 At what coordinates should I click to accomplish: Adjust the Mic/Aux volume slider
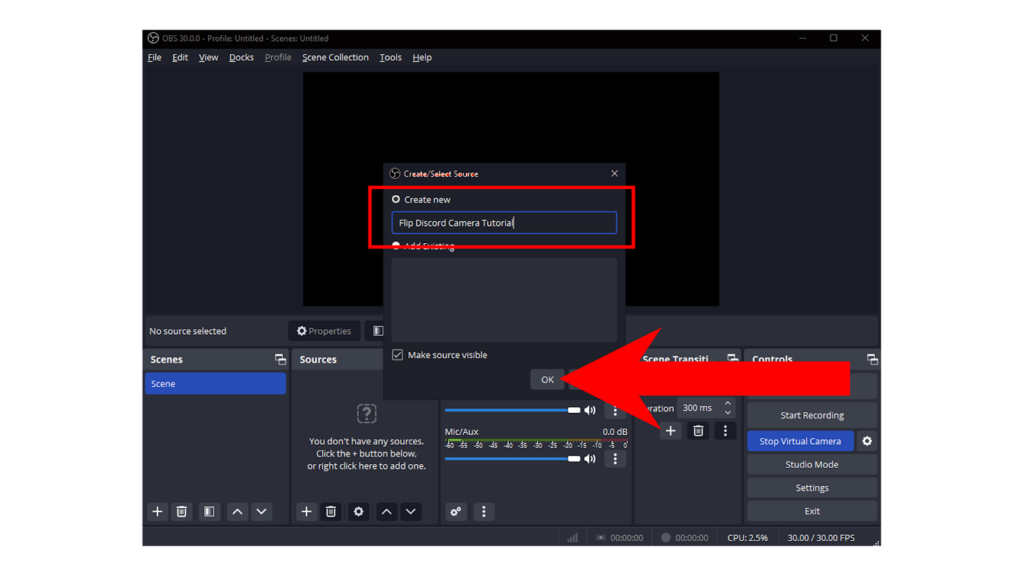pos(513,458)
